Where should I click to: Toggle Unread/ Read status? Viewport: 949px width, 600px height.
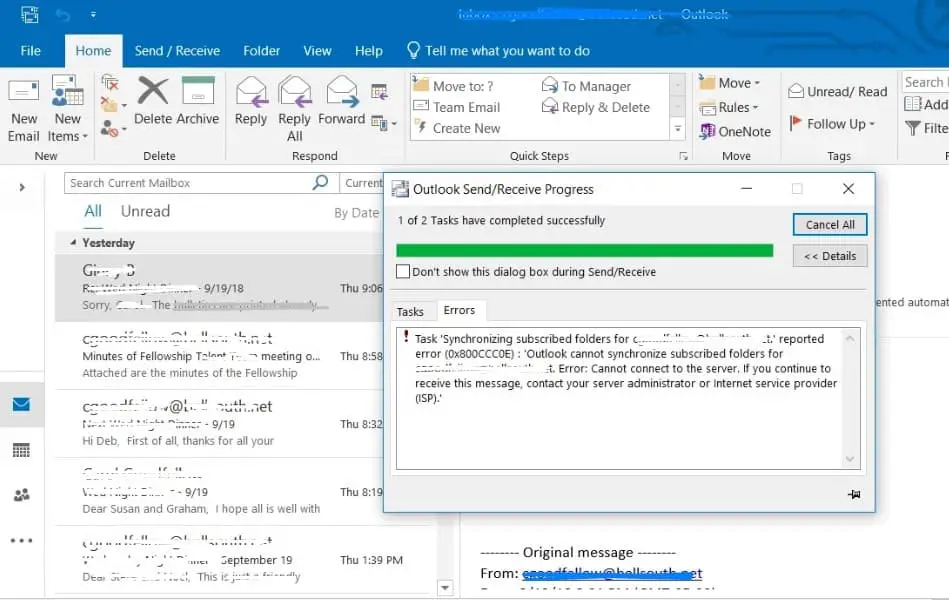(x=838, y=91)
